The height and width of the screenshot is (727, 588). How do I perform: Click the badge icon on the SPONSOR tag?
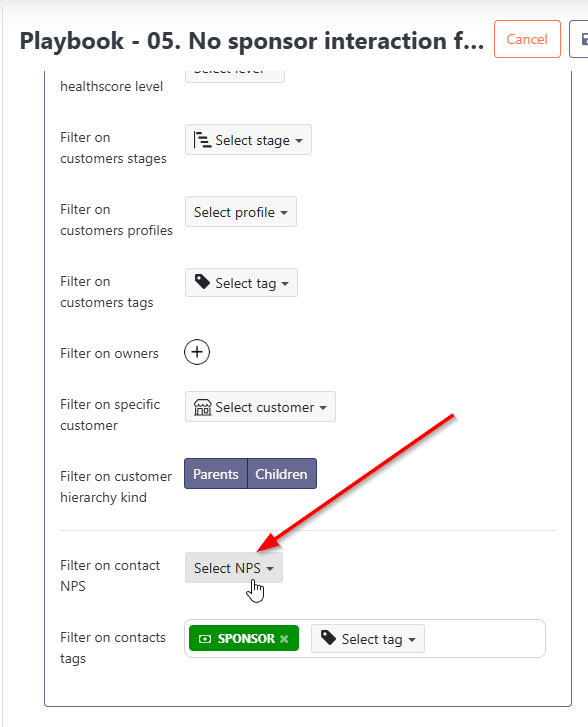pyautogui.click(x=205, y=639)
